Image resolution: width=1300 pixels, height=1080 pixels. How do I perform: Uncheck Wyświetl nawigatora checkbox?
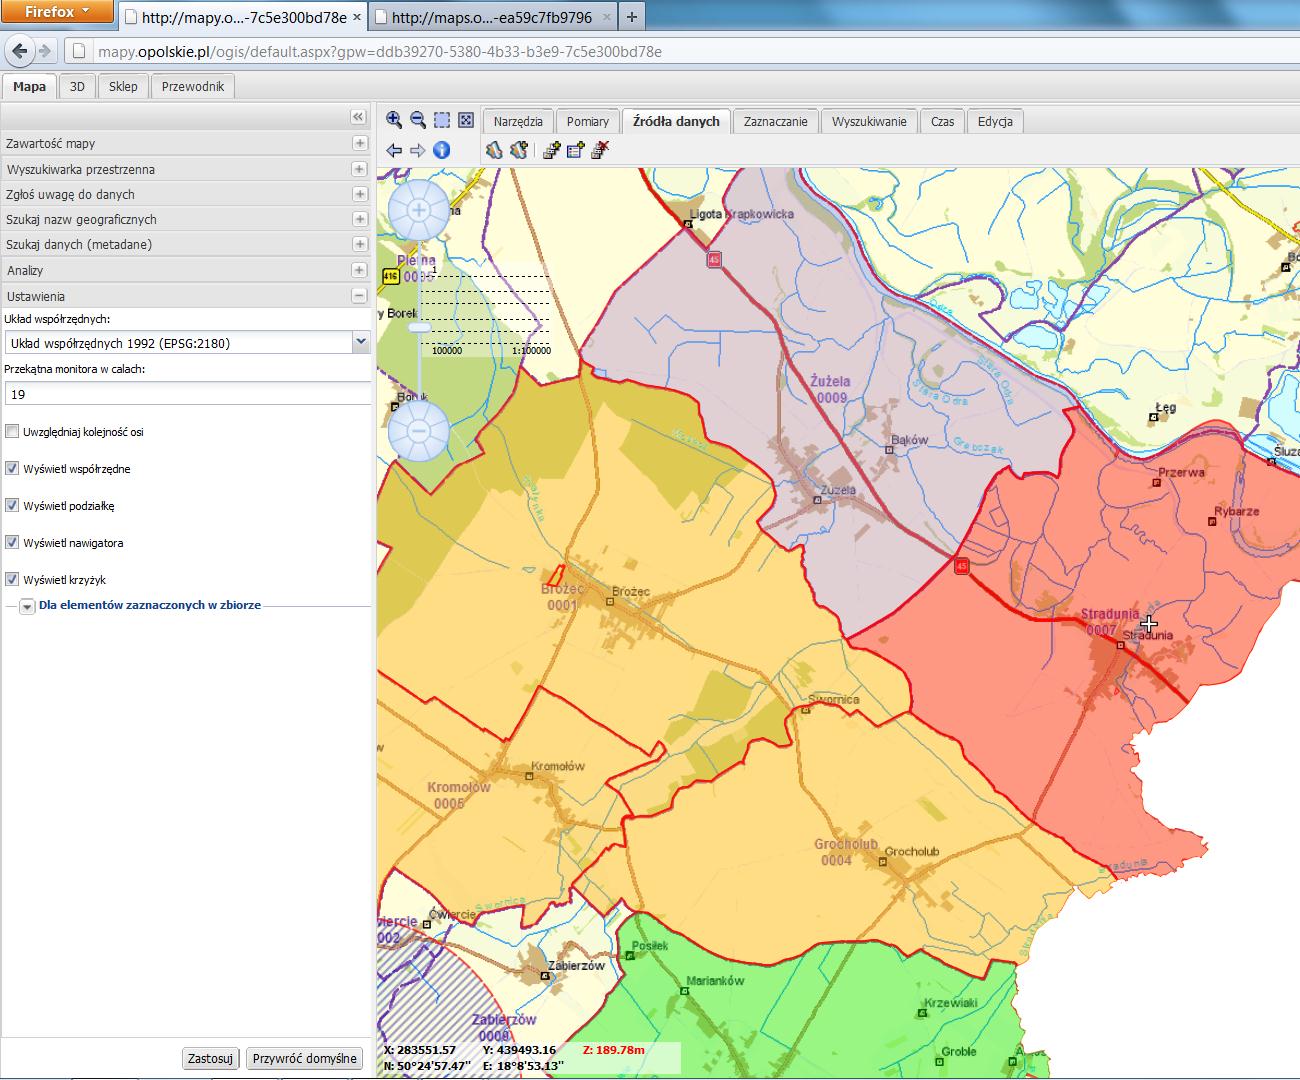[x=12, y=543]
